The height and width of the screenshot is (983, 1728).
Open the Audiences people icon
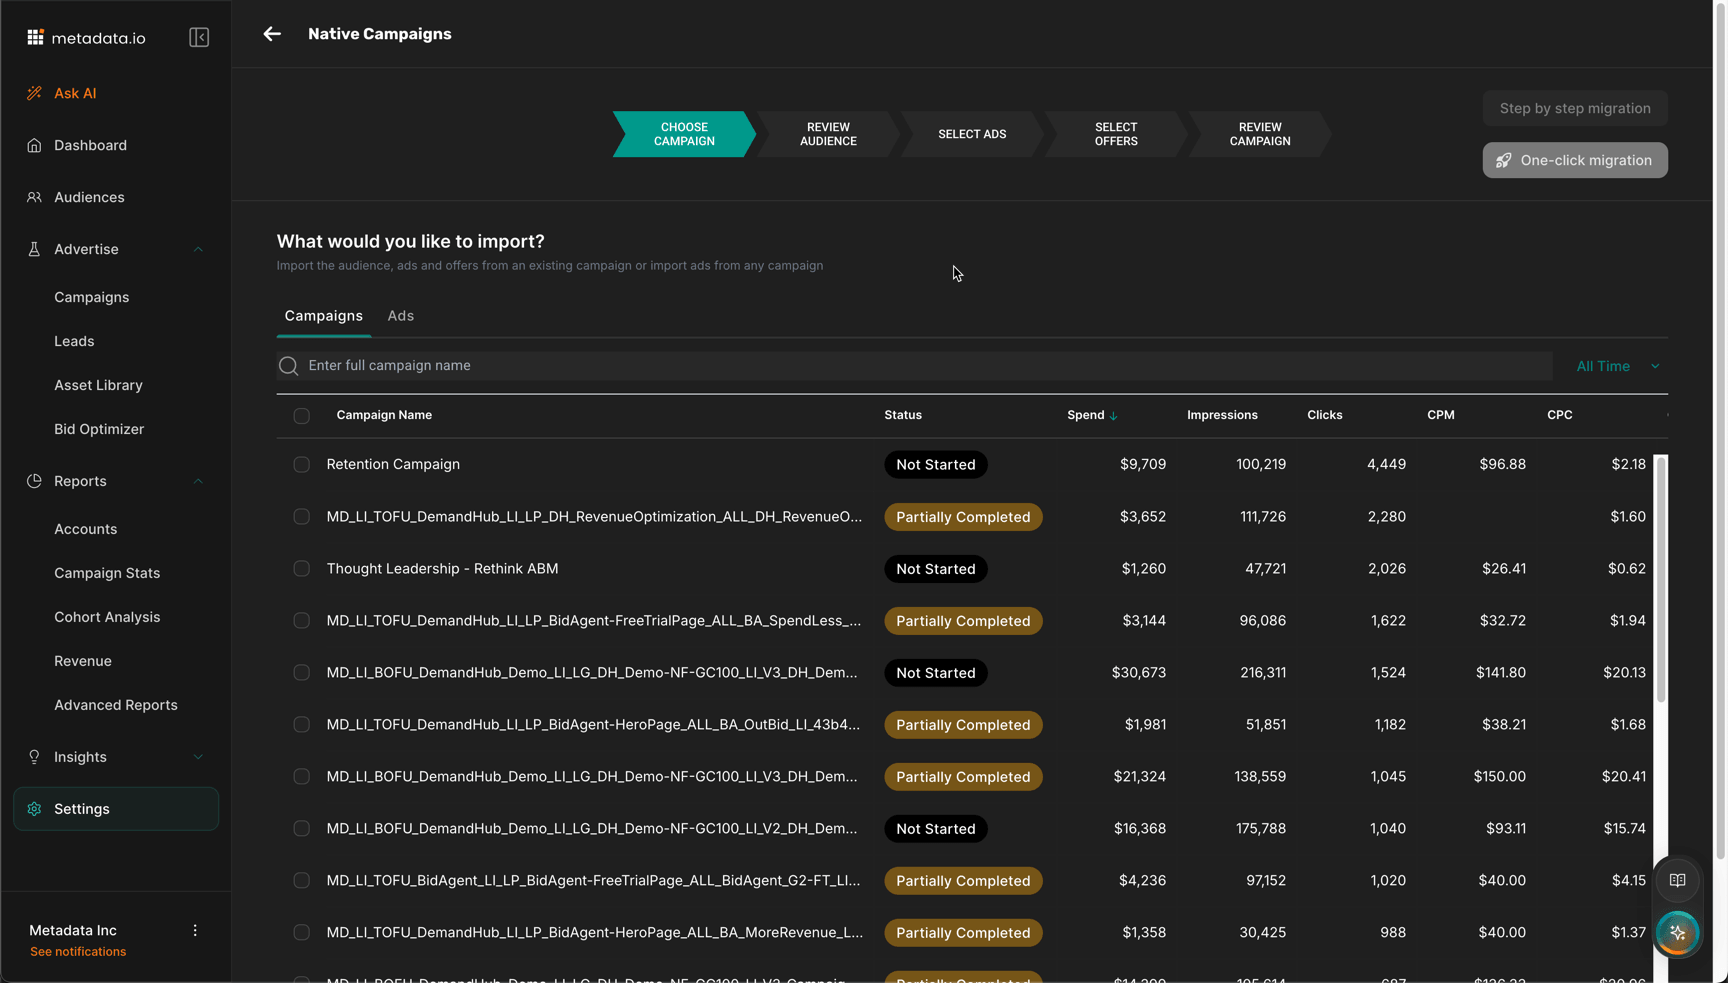pos(34,197)
